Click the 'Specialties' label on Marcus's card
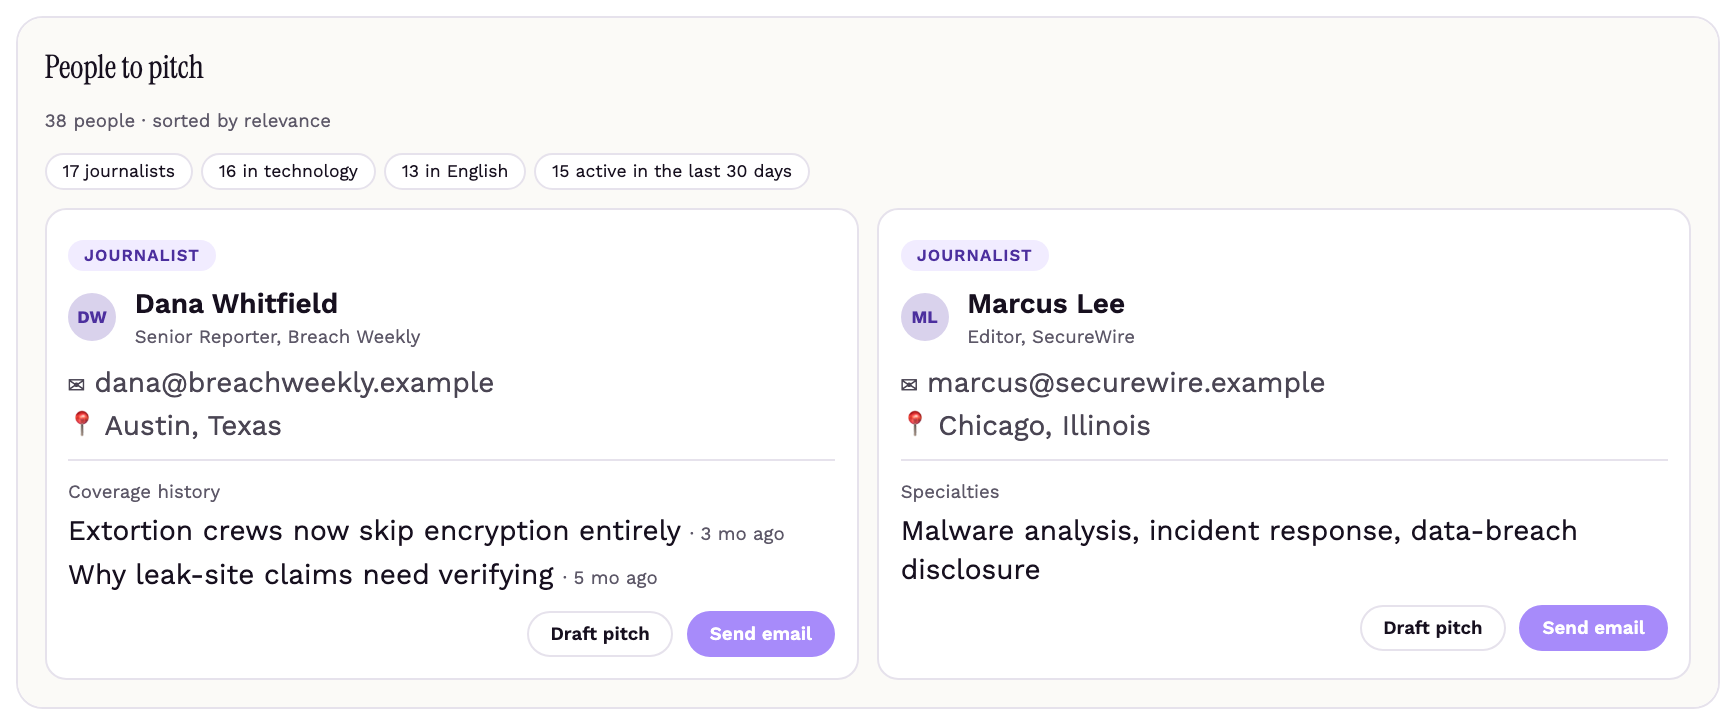The image size is (1736, 725). tap(950, 492)
